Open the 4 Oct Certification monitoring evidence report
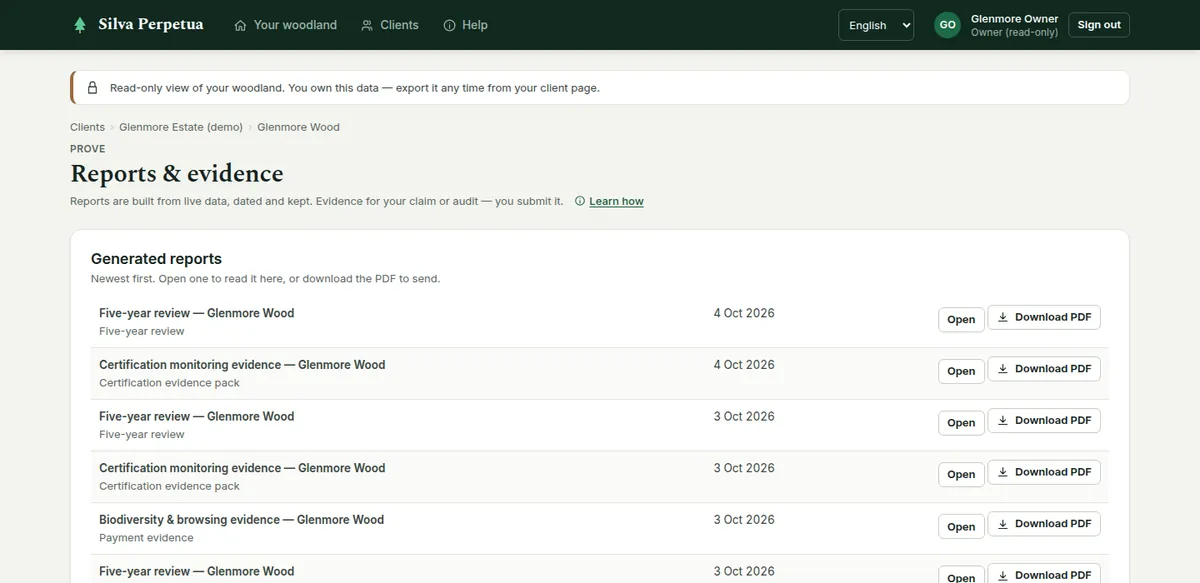 coord(961,371)
